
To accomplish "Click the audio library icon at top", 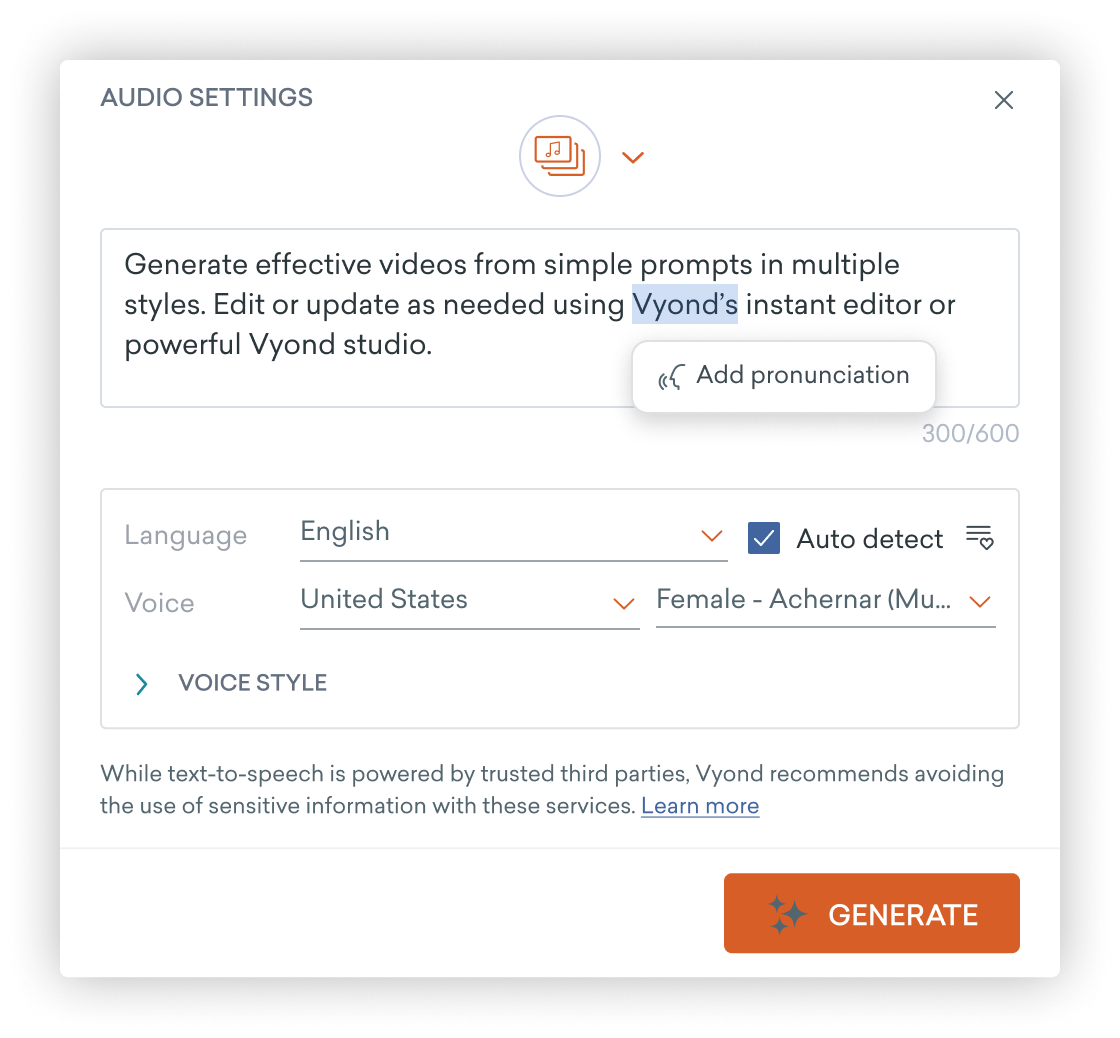I will pyautogui.click(x=559, y=156).
